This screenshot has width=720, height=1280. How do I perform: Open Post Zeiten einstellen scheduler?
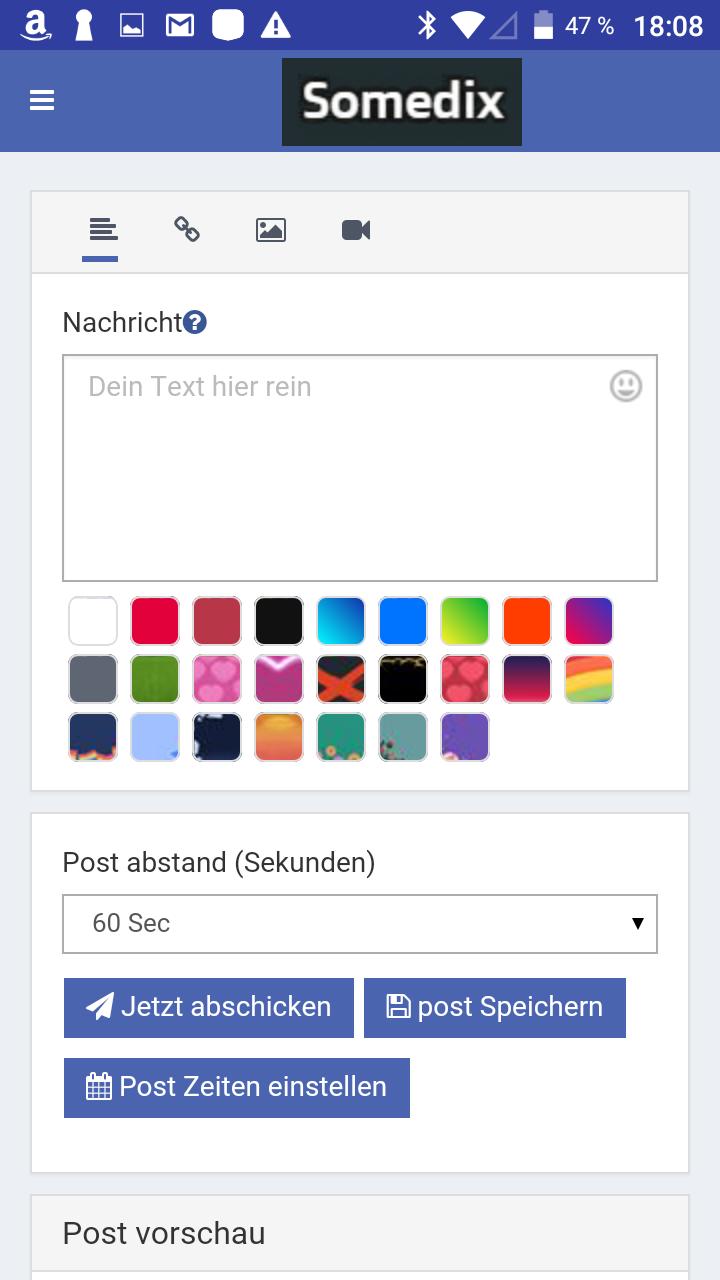tap(237, 1087)
